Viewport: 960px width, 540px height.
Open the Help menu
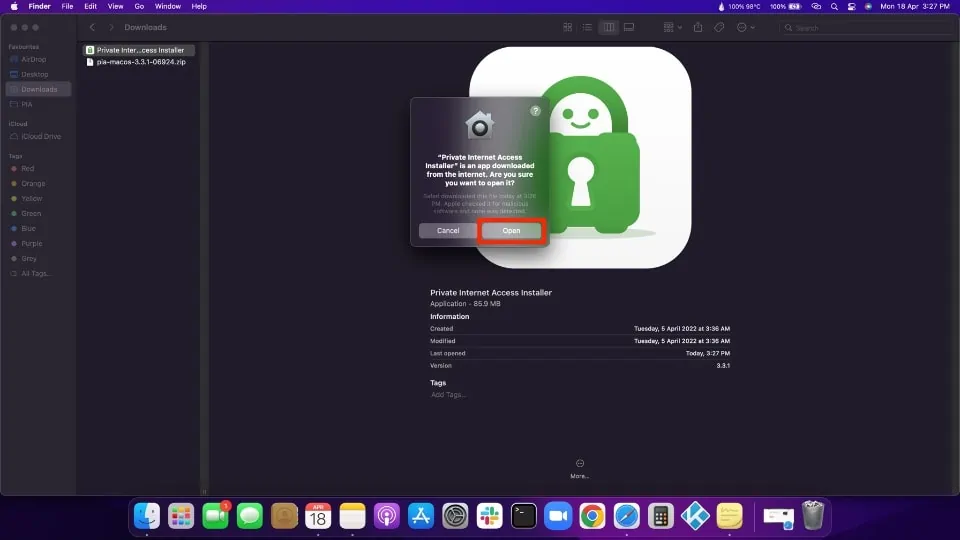point(199,6)
